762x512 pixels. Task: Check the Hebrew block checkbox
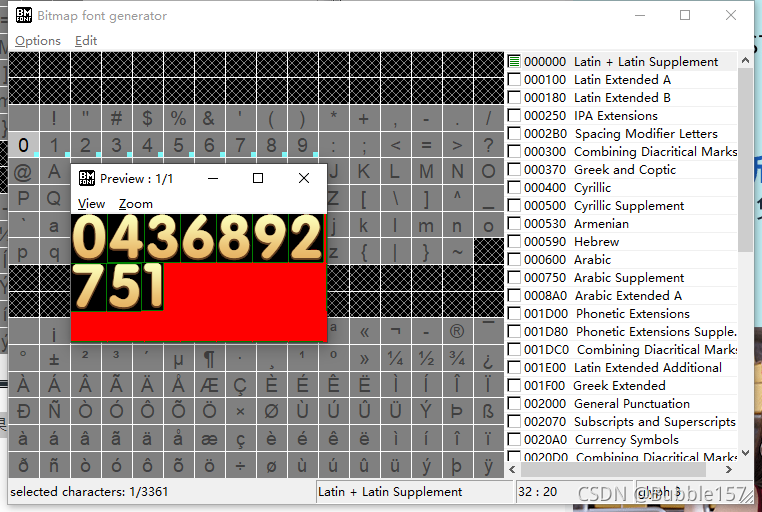click(x=514, y=241)
